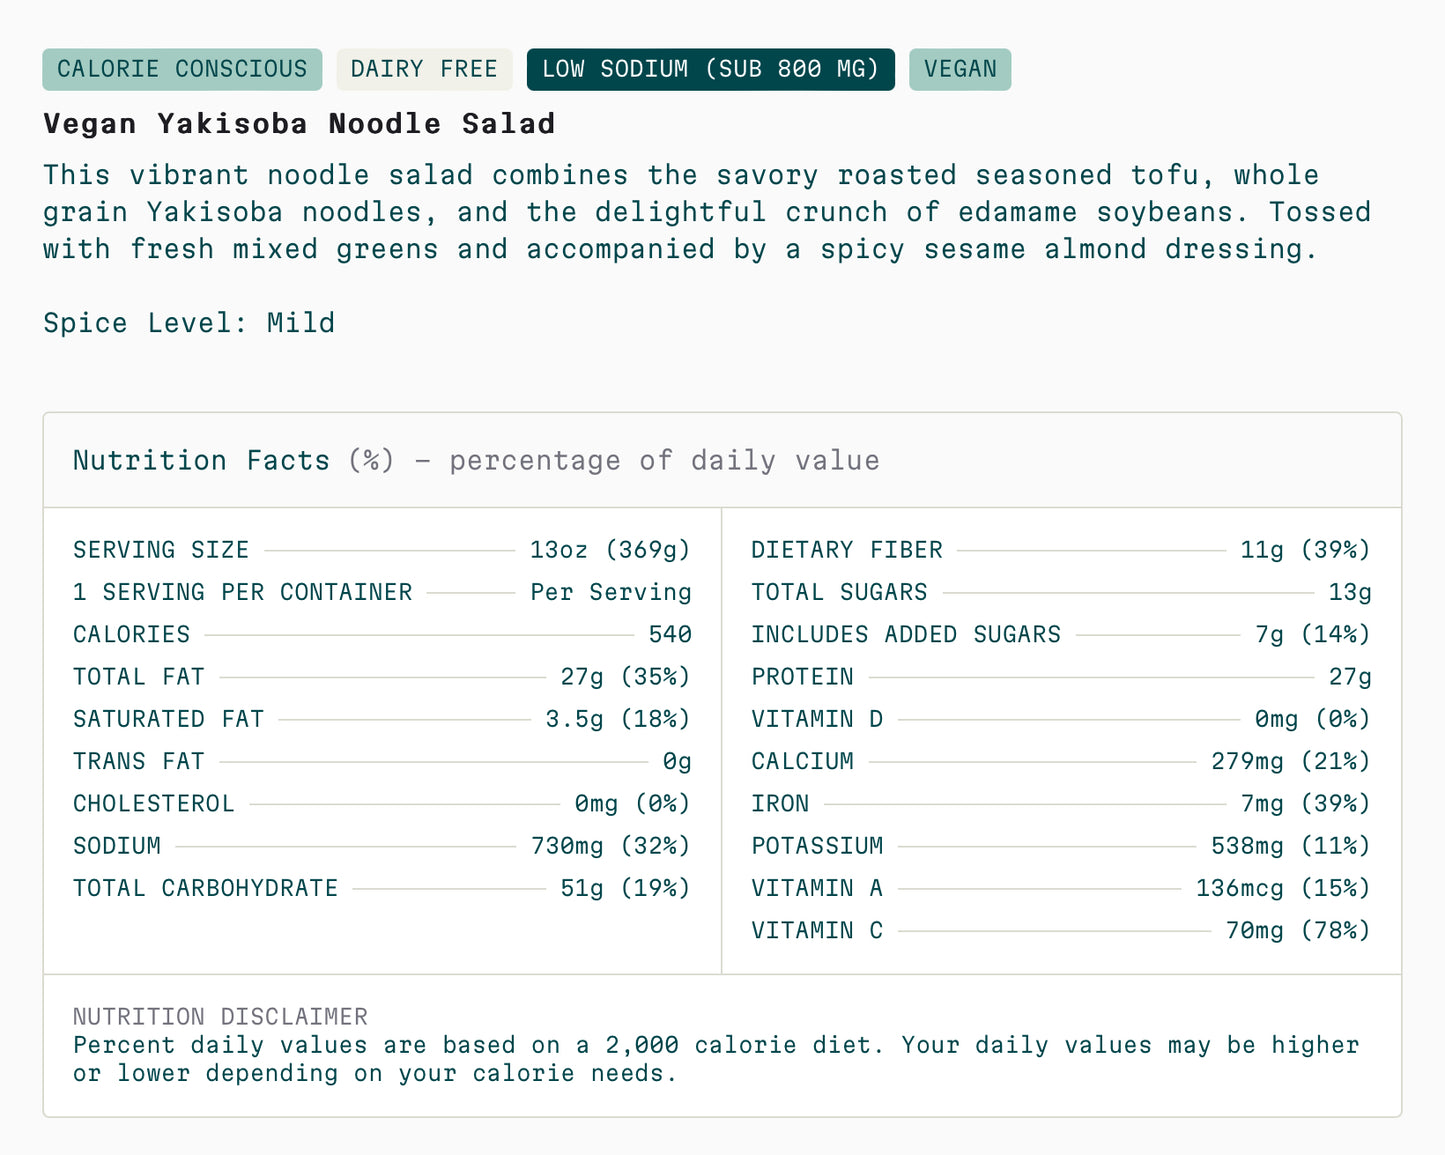Click the Saturated Fat label
This screenshot has height=1155, width=1445.
[168, 719]
